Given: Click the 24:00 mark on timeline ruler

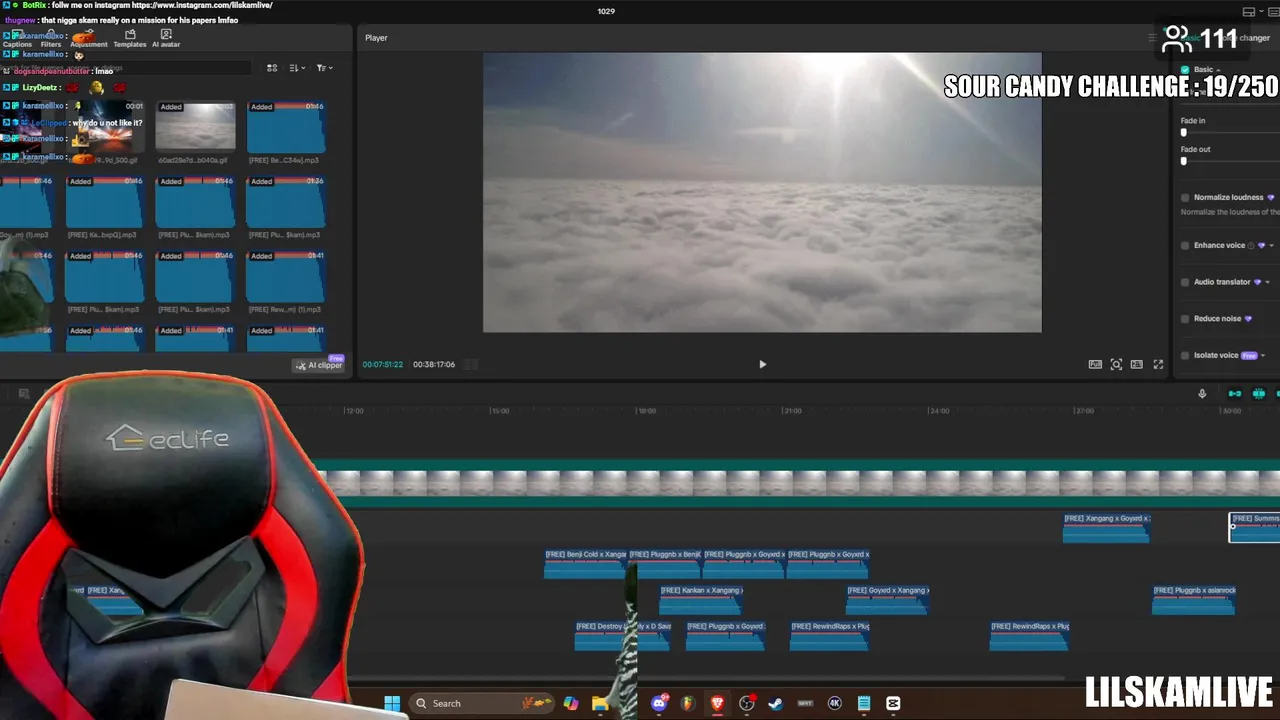Looking at the screenshot, I should (x=939, y=411).
